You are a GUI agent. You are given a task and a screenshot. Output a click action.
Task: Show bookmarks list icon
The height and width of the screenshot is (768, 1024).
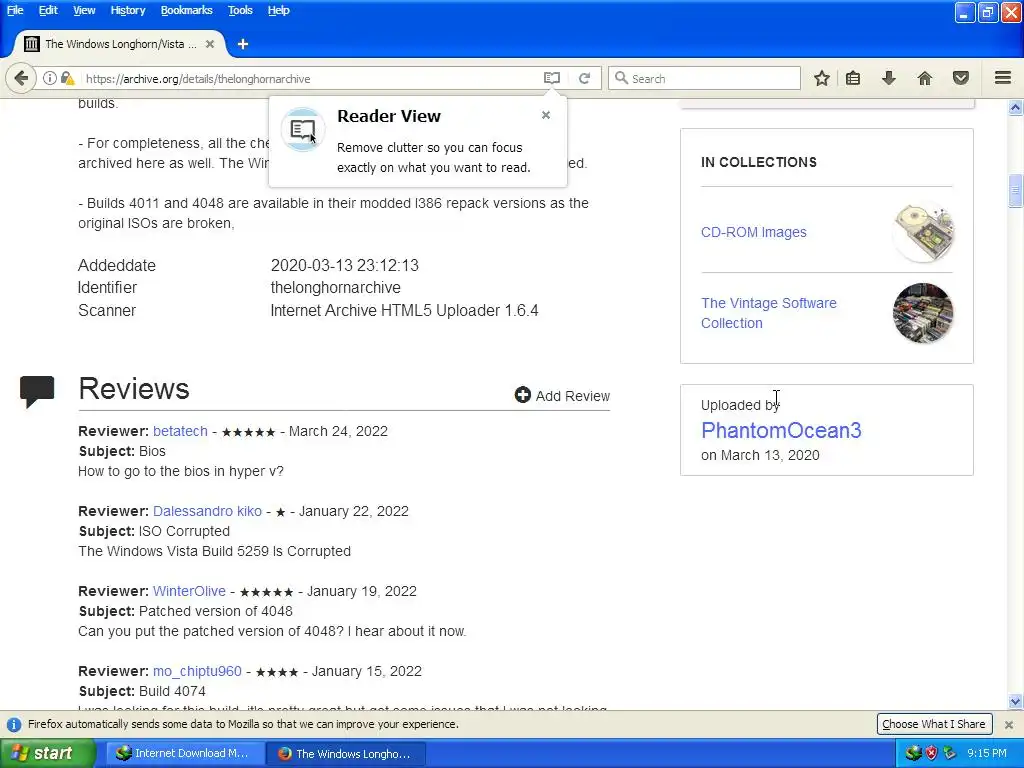[x=853, y=78]
